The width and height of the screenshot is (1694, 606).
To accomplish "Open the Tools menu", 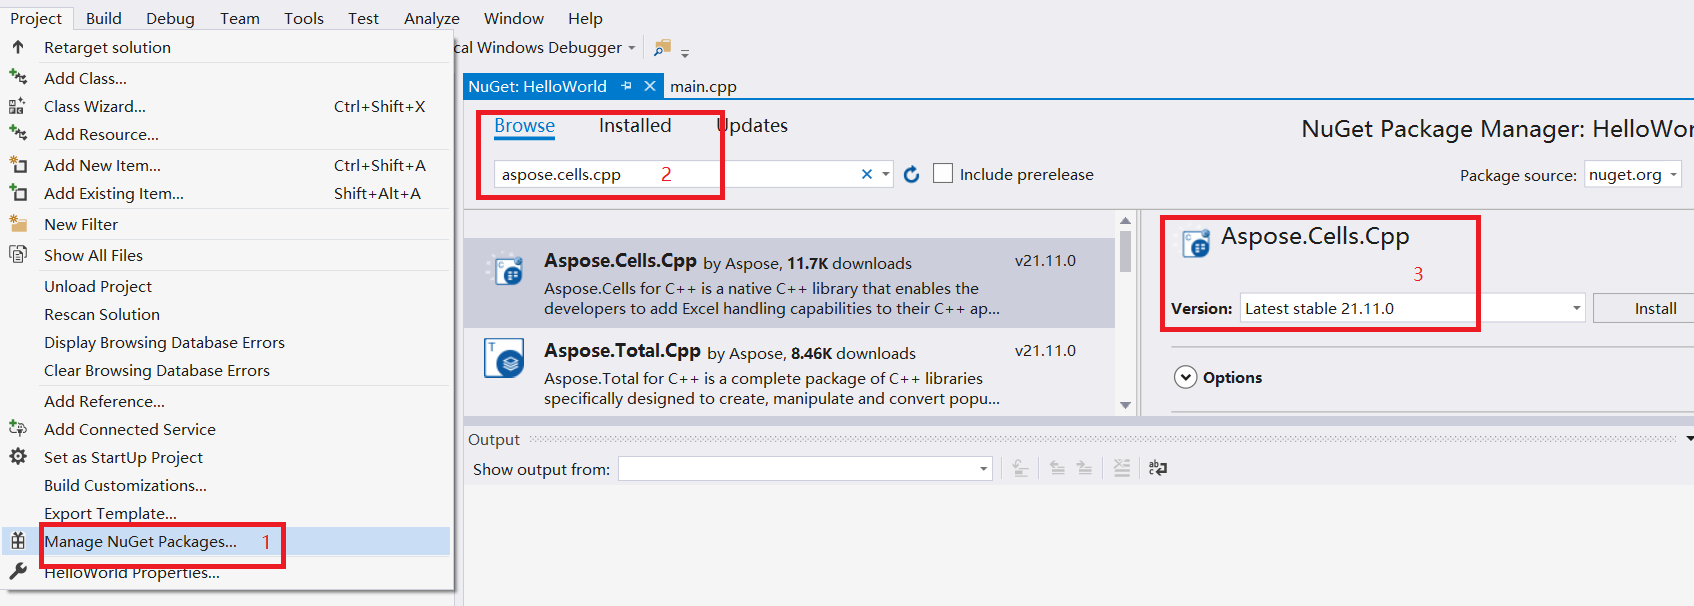I will click(304, 18).
